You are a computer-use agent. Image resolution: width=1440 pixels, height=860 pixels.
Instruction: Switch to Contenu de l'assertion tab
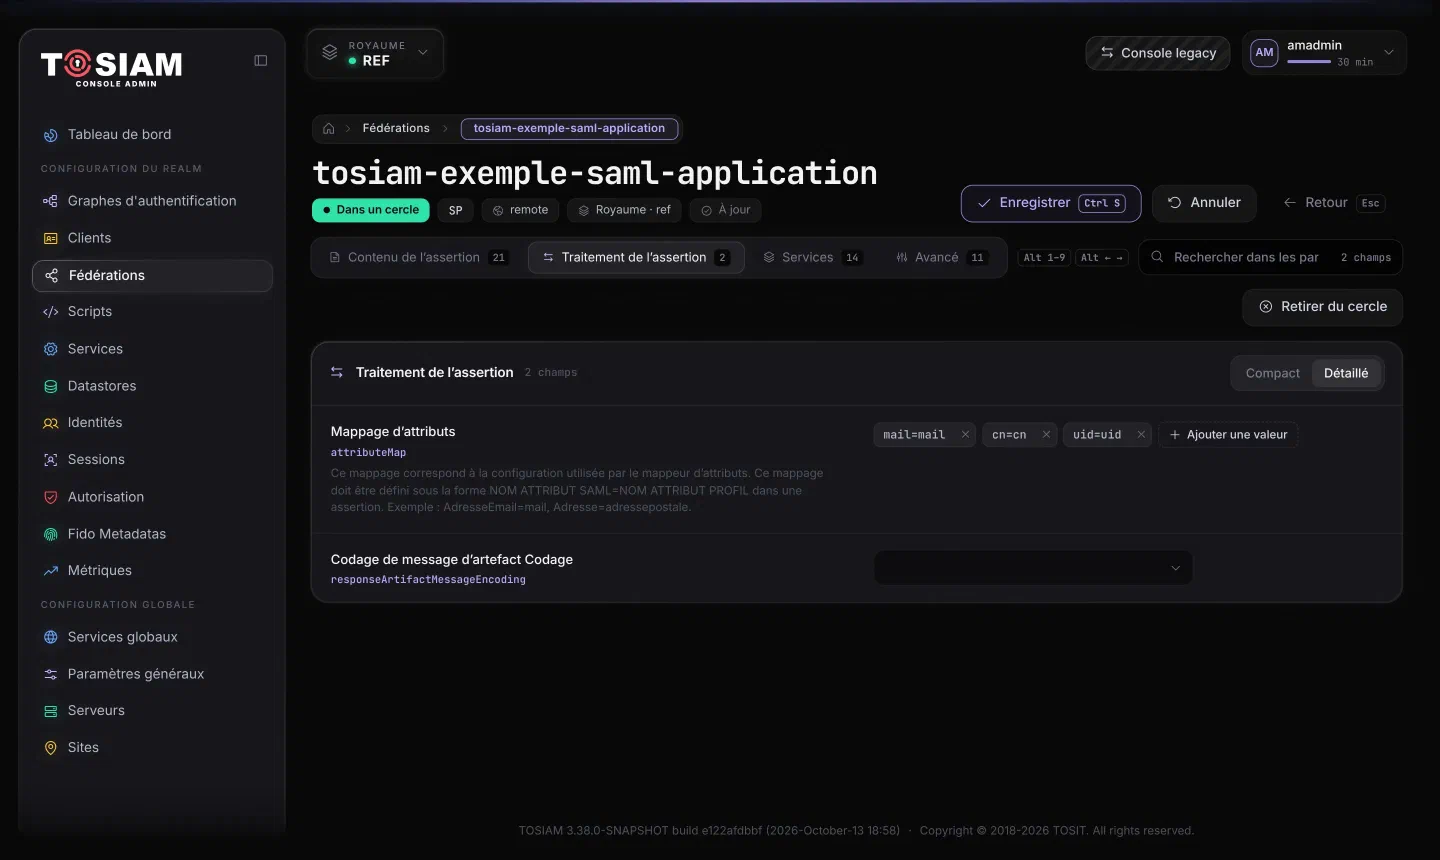(418, 258)
